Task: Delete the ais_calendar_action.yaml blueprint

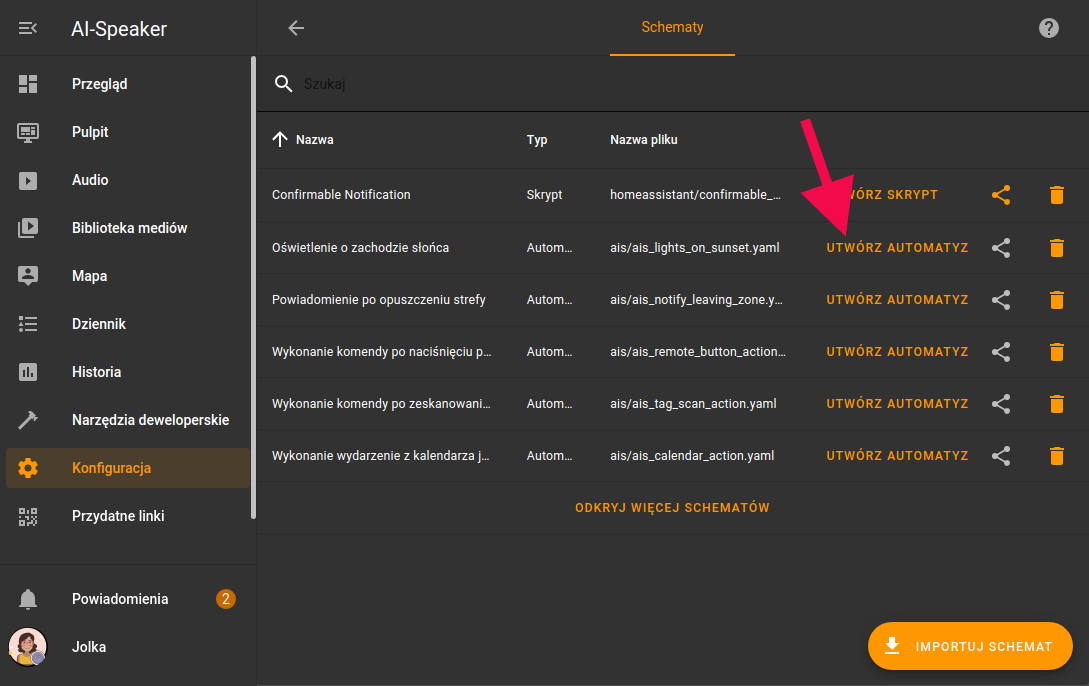Action: point(1056,455)
